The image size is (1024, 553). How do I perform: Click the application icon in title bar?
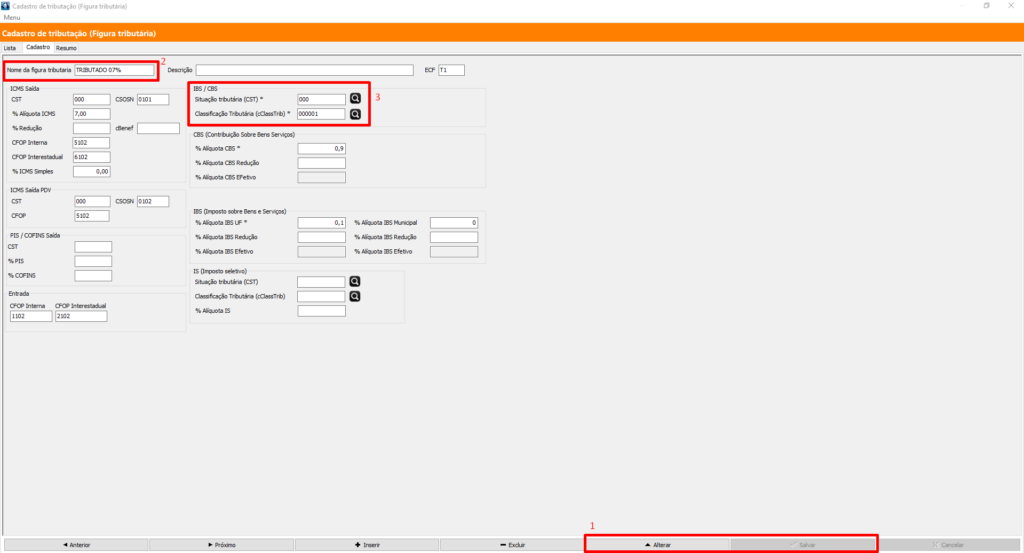tap(7, 6)
